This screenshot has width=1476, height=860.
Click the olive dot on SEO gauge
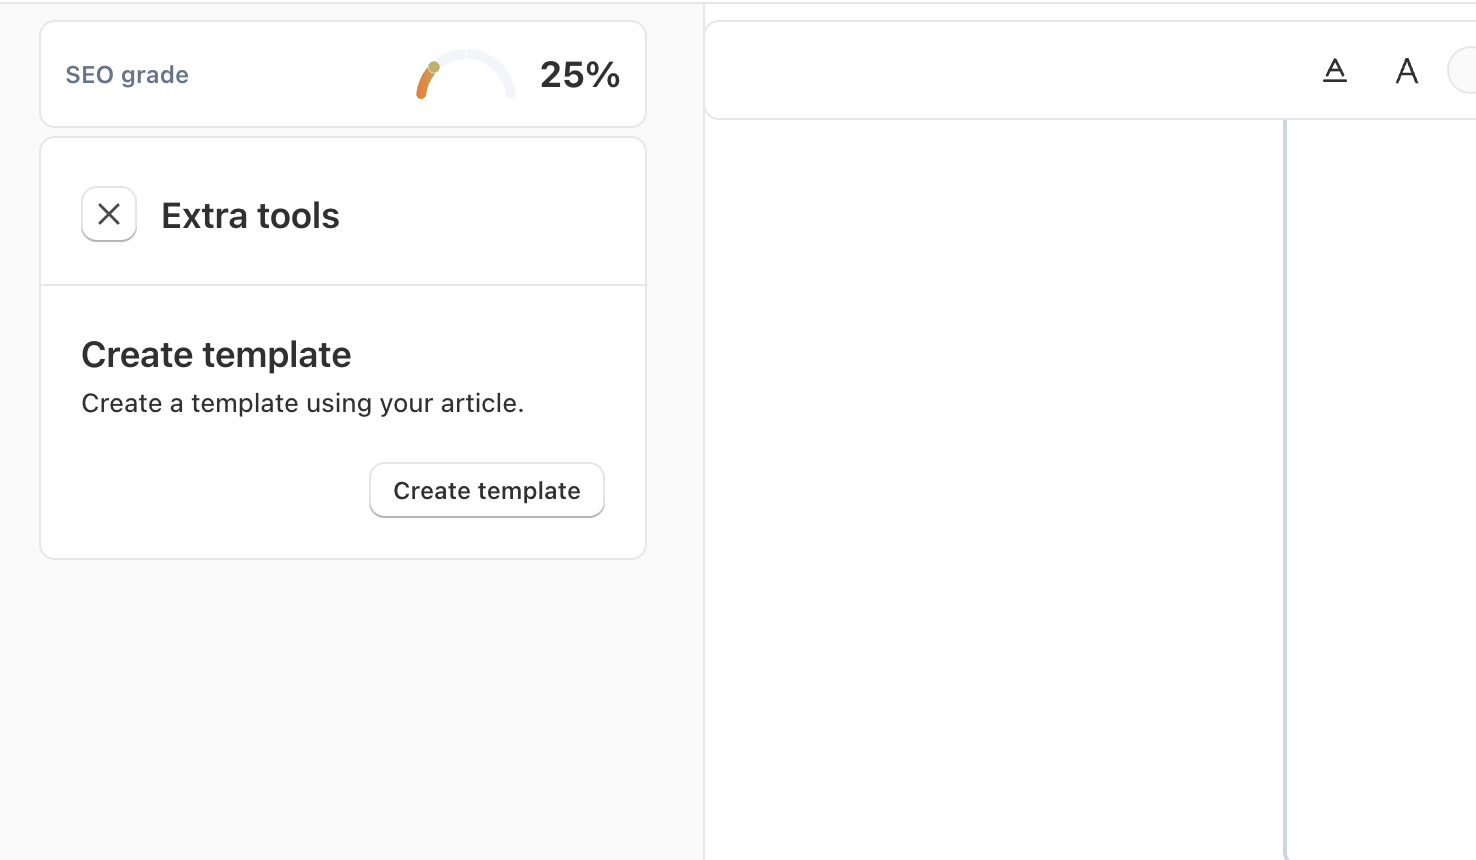tap(434, 67)
